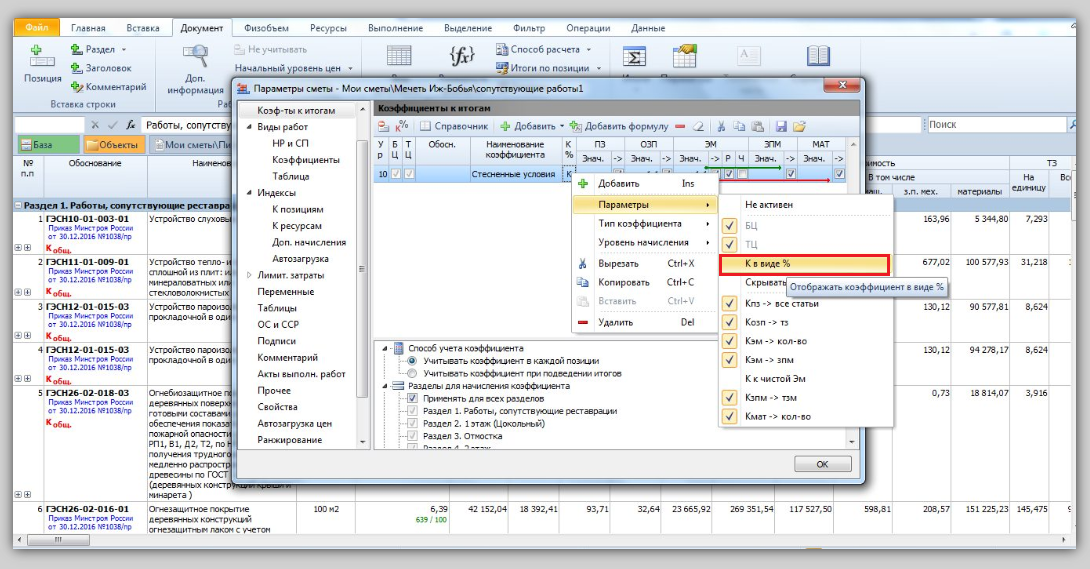Choose Удалить in context menu

(645, 322)
